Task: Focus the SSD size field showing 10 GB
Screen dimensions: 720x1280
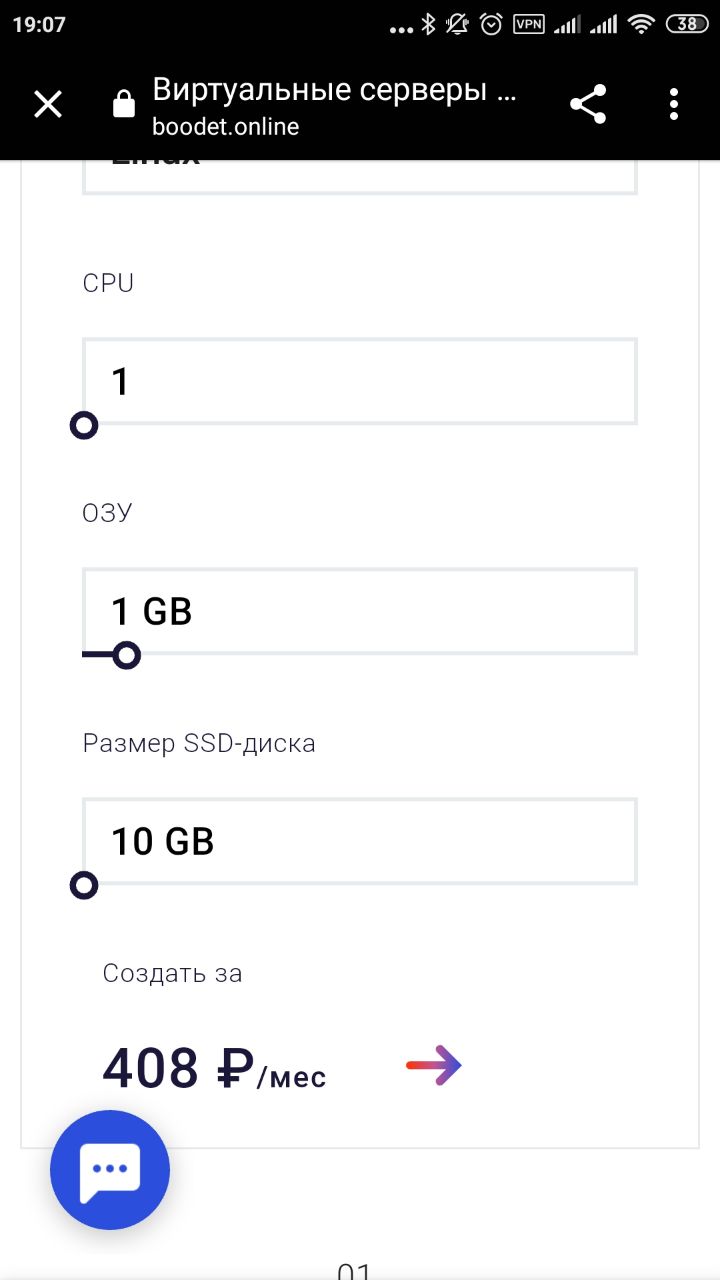Action: (360, 841)
